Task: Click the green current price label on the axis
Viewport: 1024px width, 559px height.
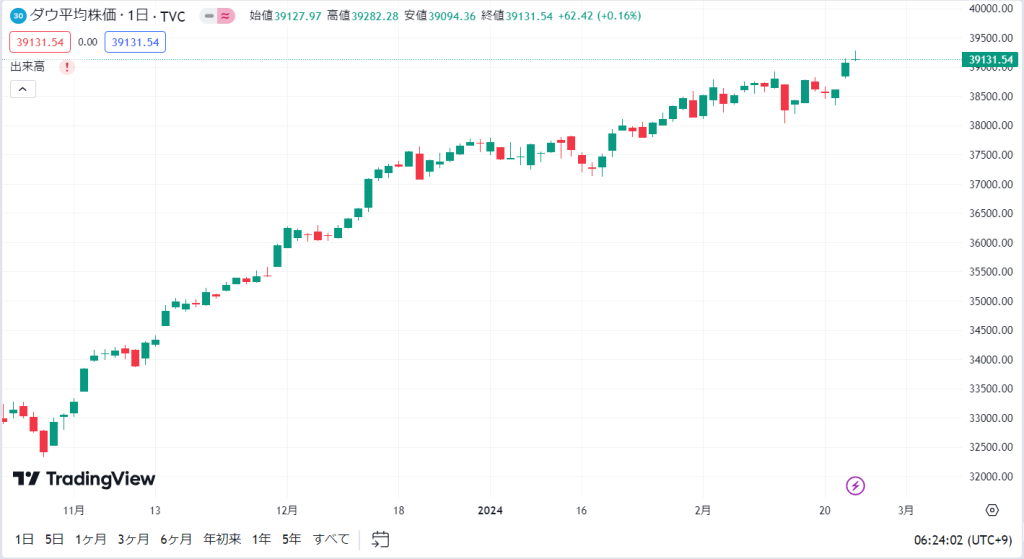Action: (989, 59)
